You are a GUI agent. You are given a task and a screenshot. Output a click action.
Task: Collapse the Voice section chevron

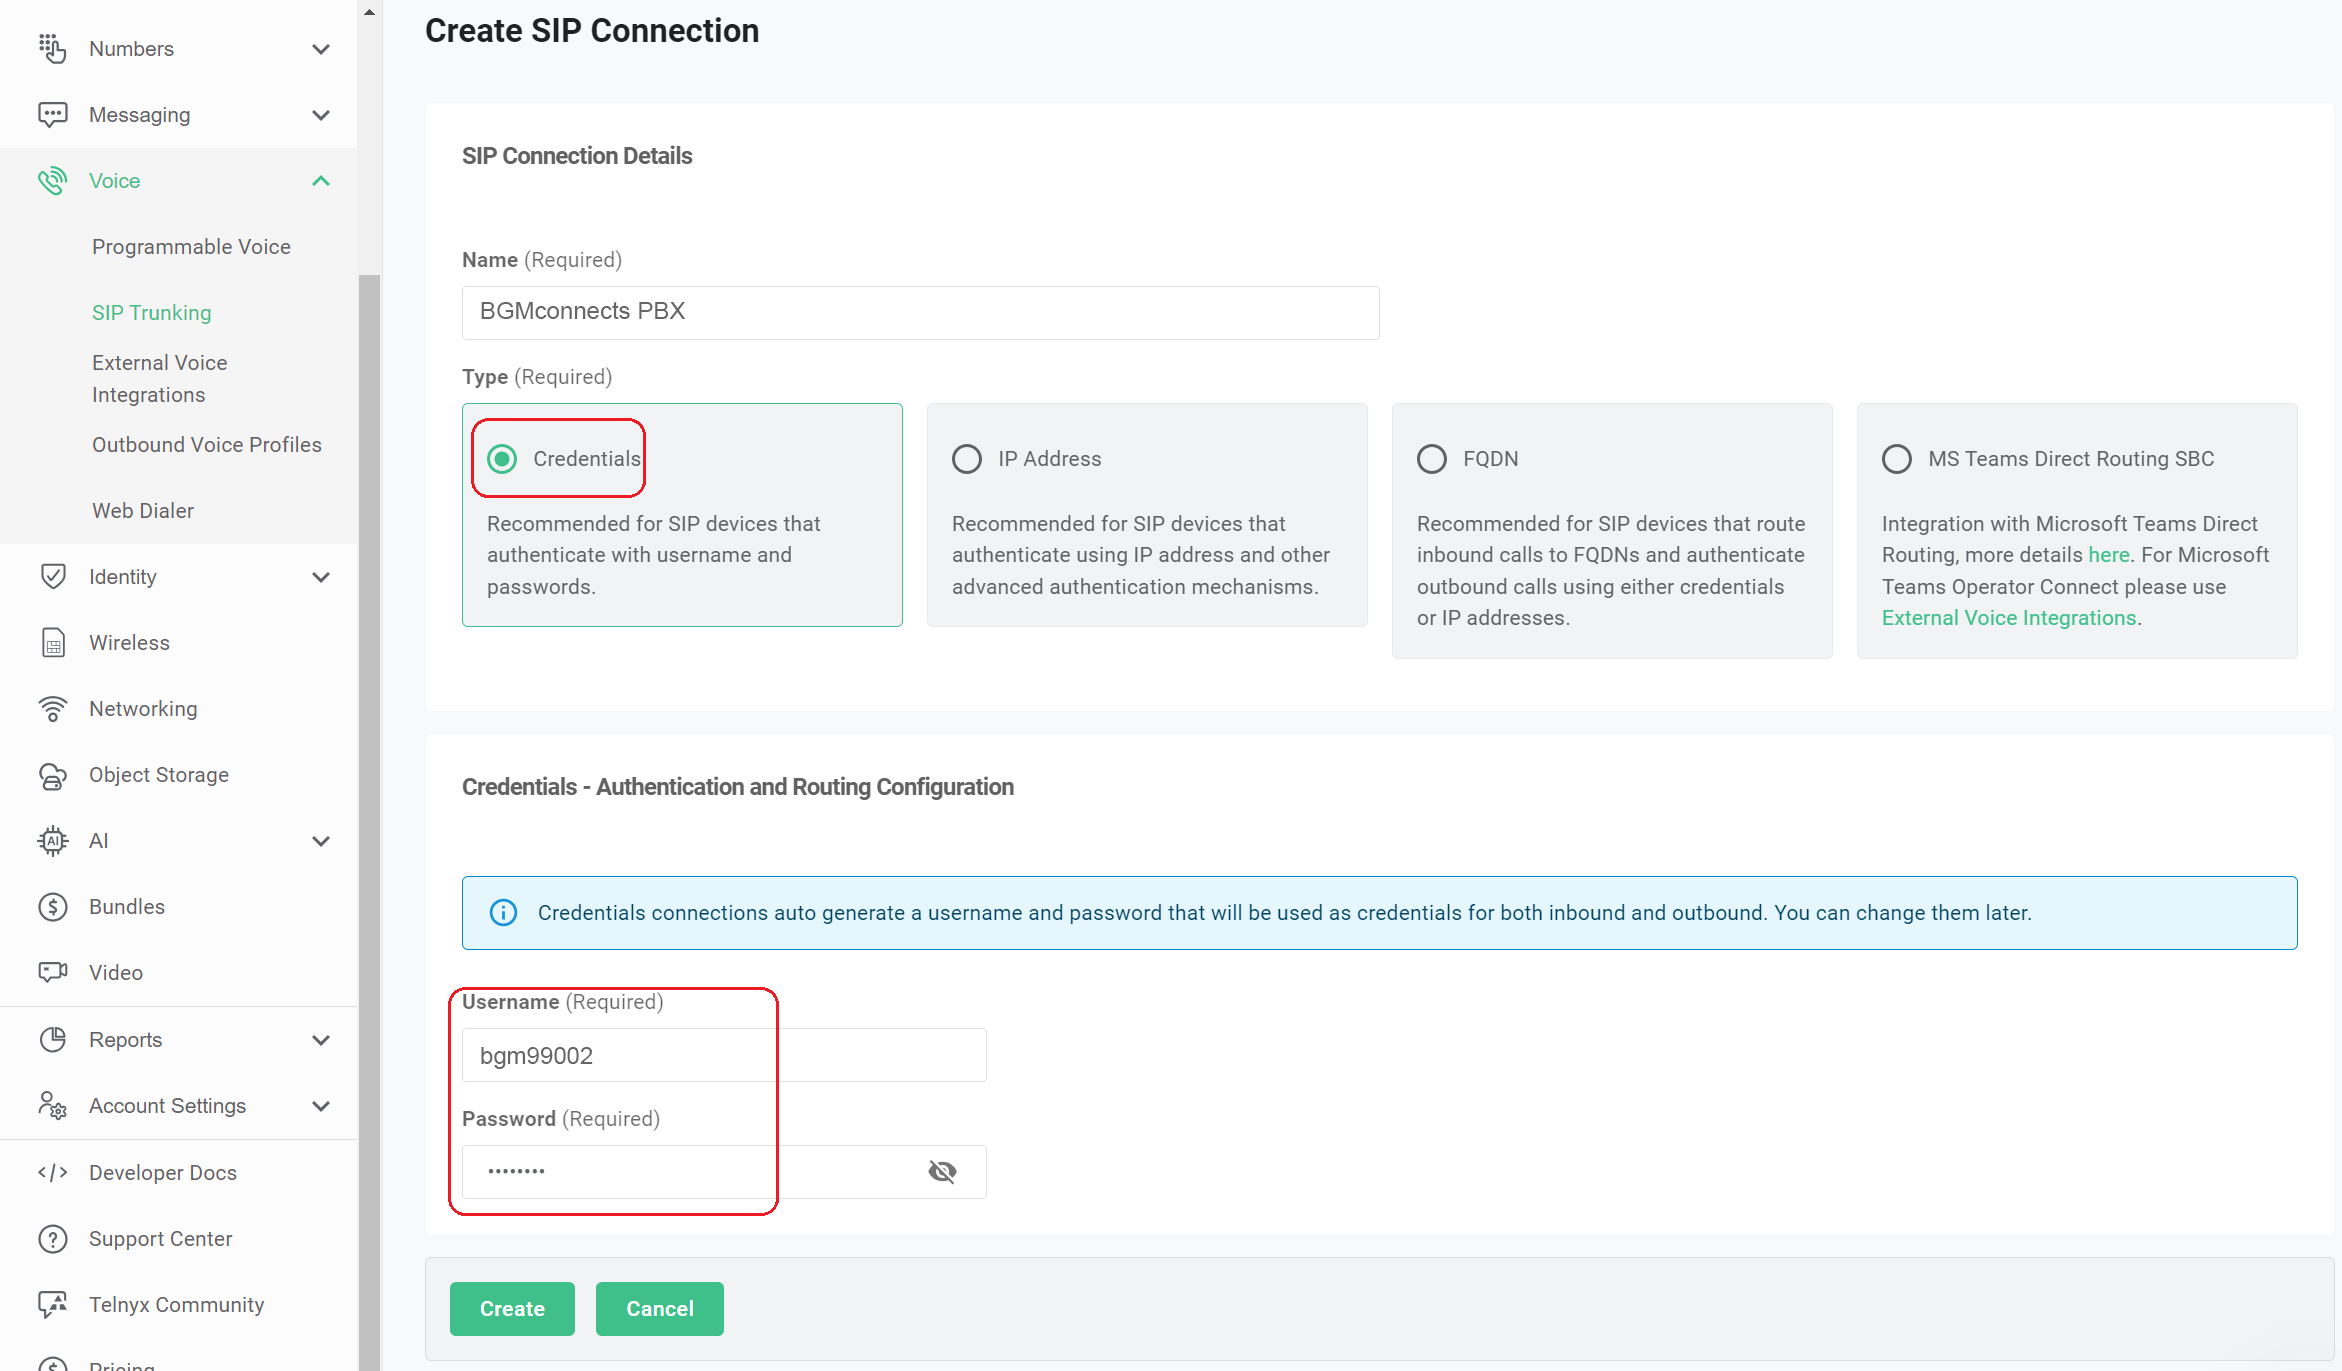tap(321, 181)
